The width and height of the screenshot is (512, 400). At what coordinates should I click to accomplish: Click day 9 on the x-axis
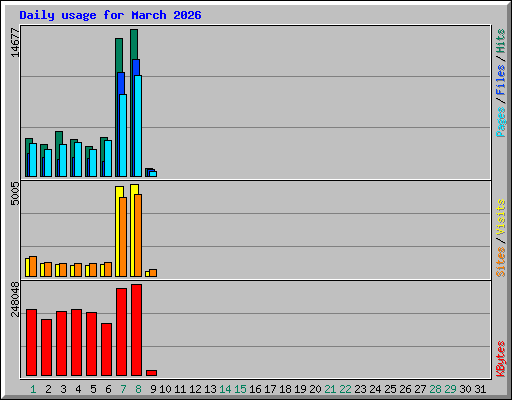(x=153, y=389)
